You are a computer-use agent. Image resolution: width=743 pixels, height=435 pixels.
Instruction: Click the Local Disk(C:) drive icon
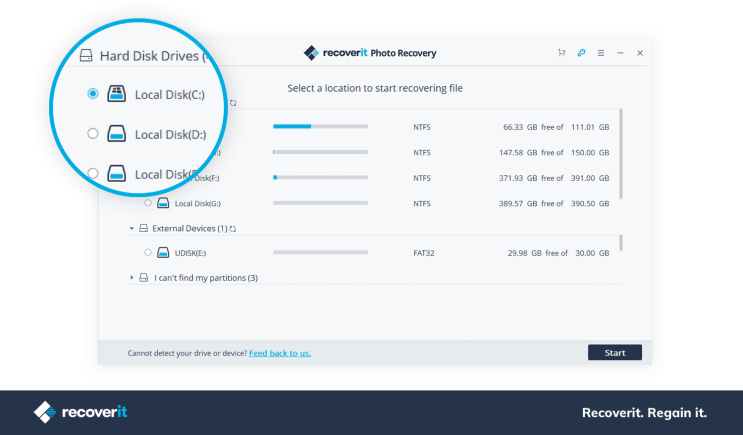[x=117, y=94]
